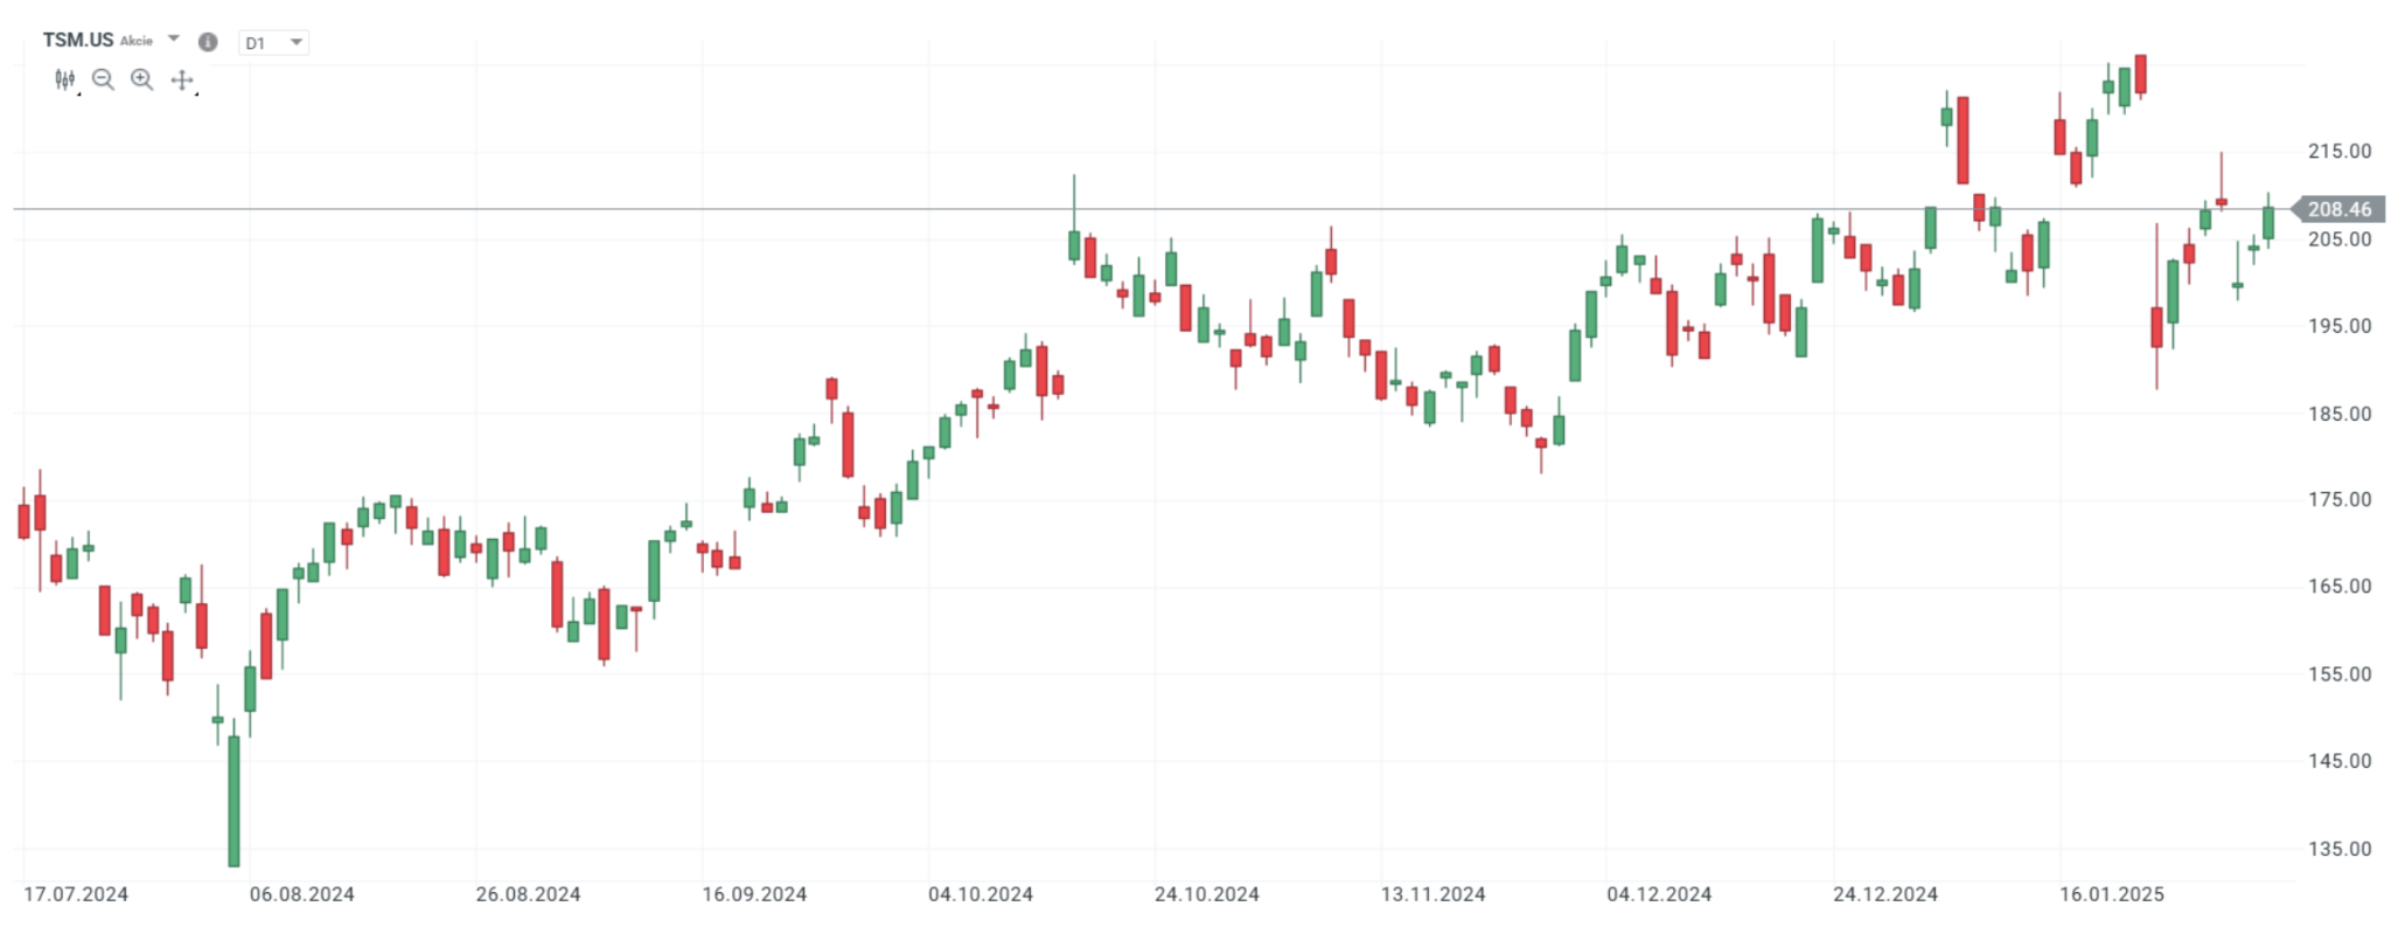Screen dimensions: 2406x950
Task: Select the crosshair move tool
Action: point(182,80)
